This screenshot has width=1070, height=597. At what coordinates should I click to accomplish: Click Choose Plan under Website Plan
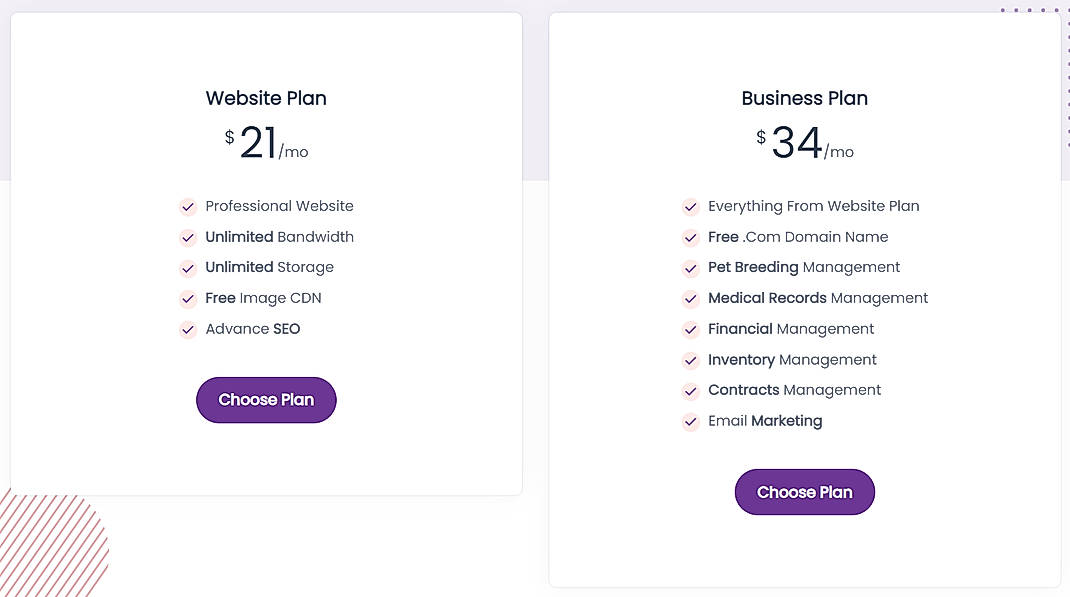(x=266, y=399)
